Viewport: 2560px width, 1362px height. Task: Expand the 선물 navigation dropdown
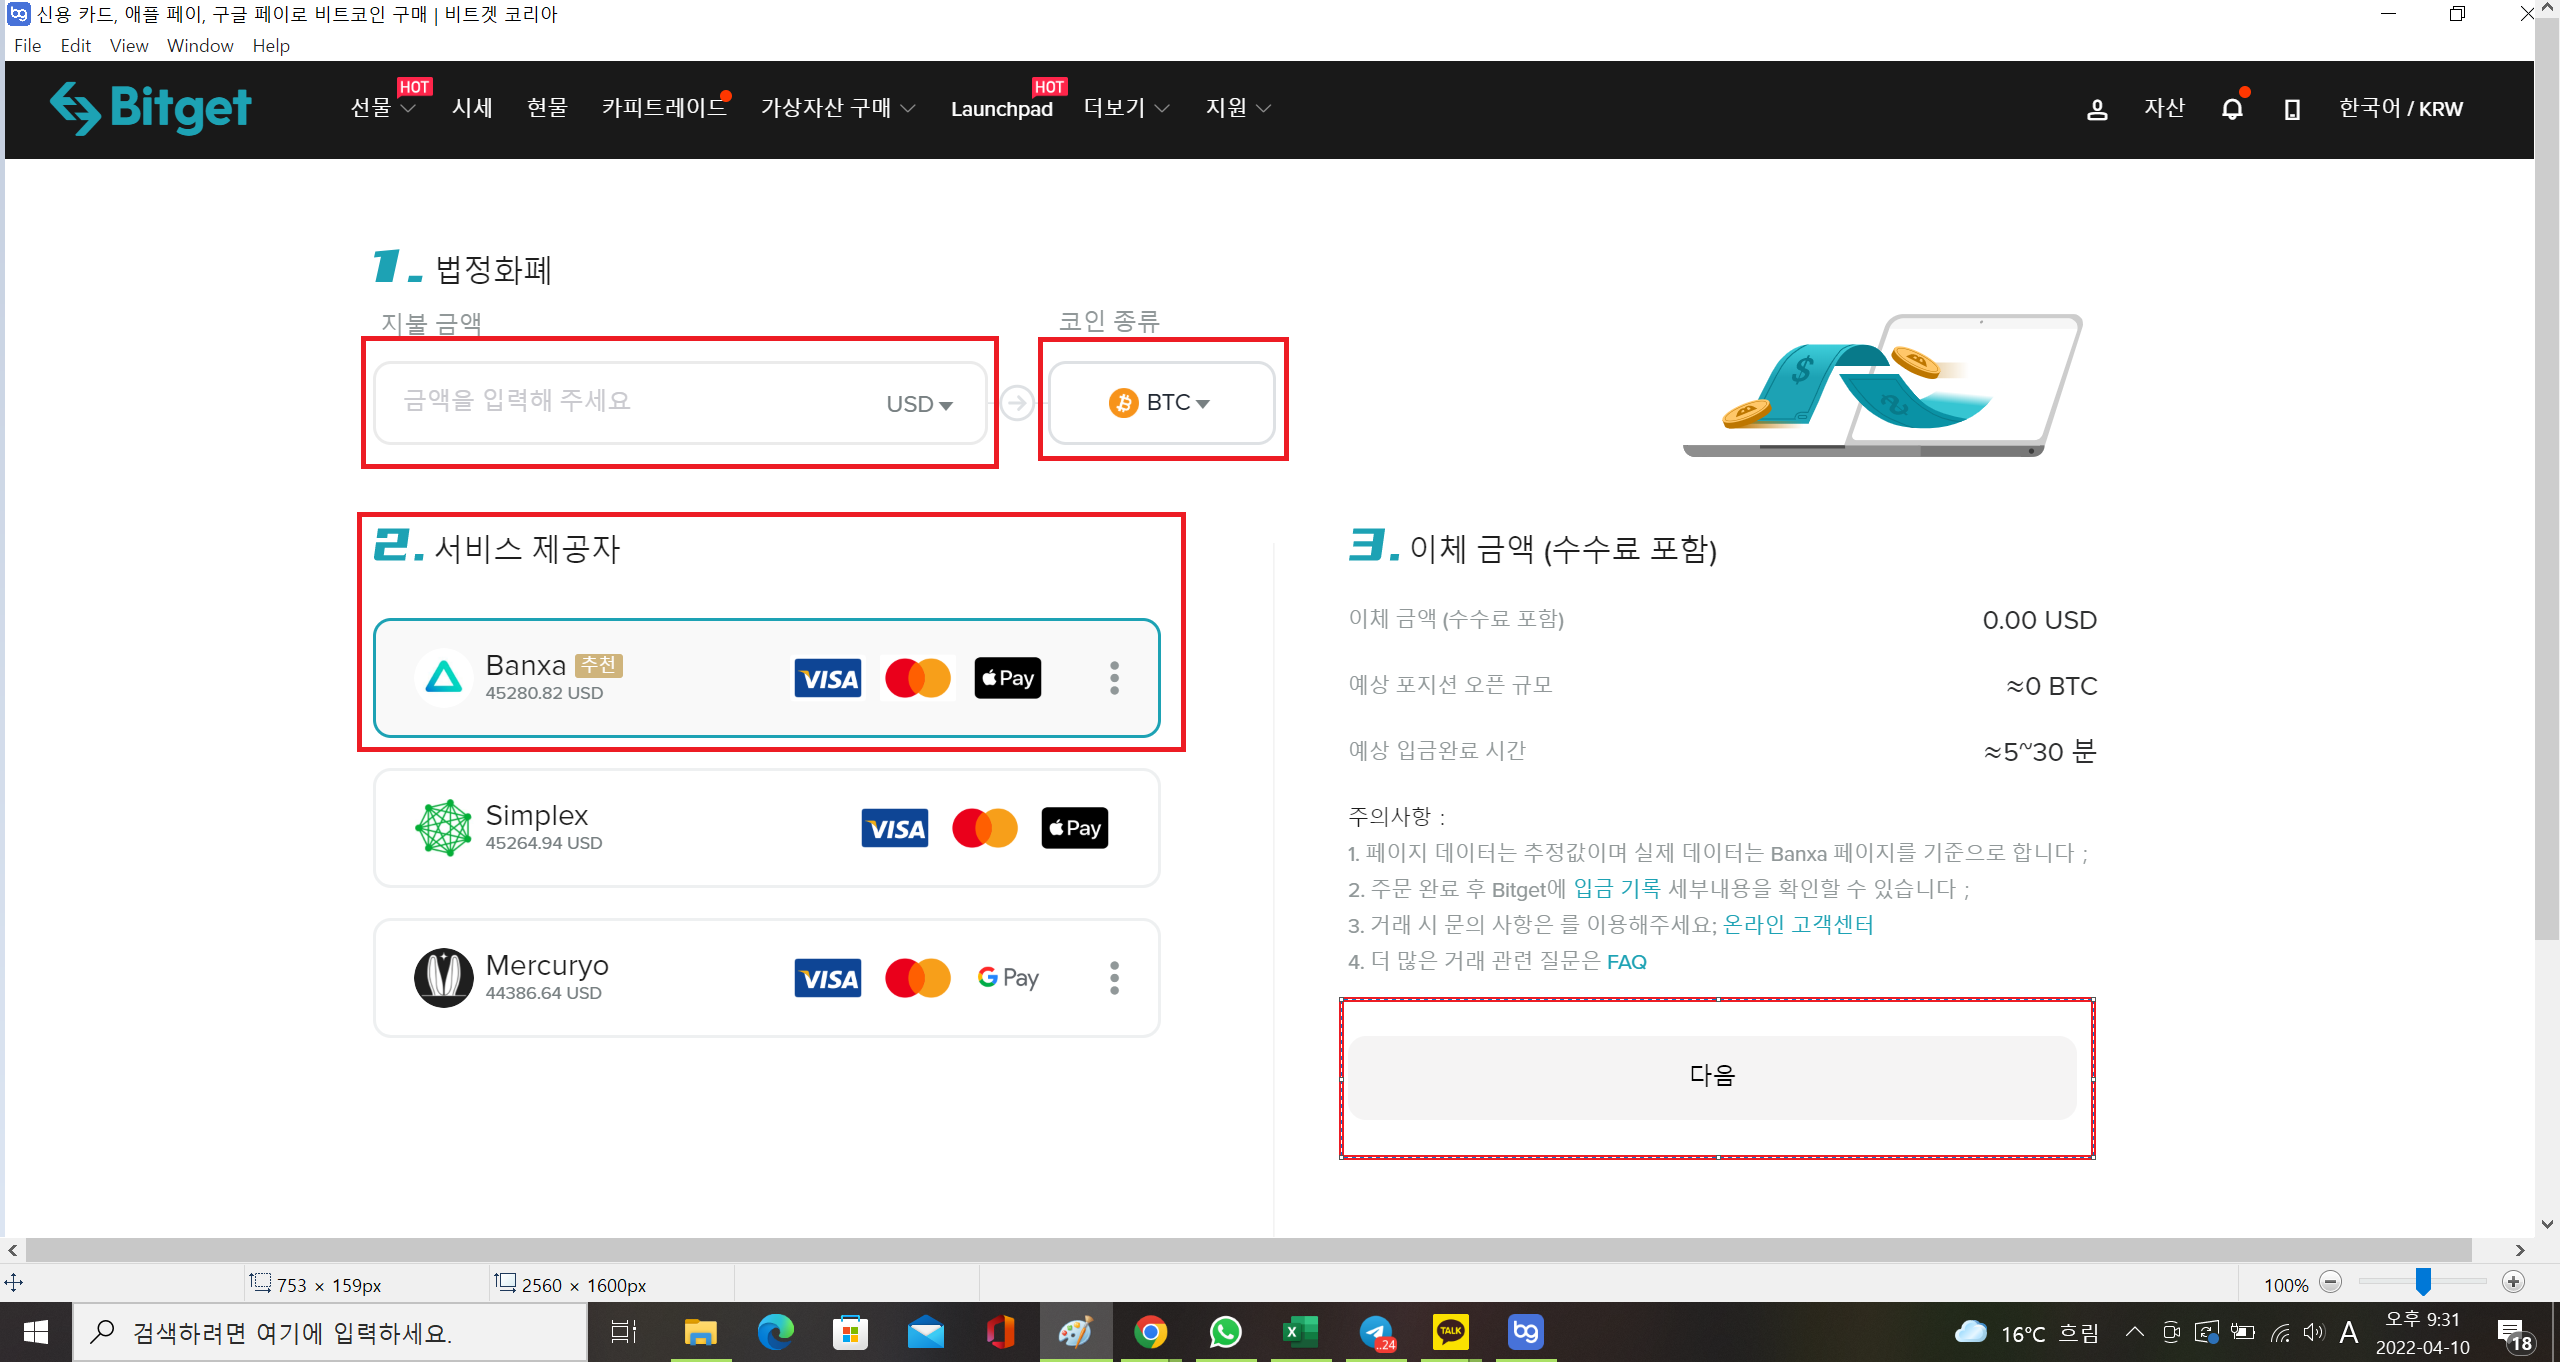(382, 108)
